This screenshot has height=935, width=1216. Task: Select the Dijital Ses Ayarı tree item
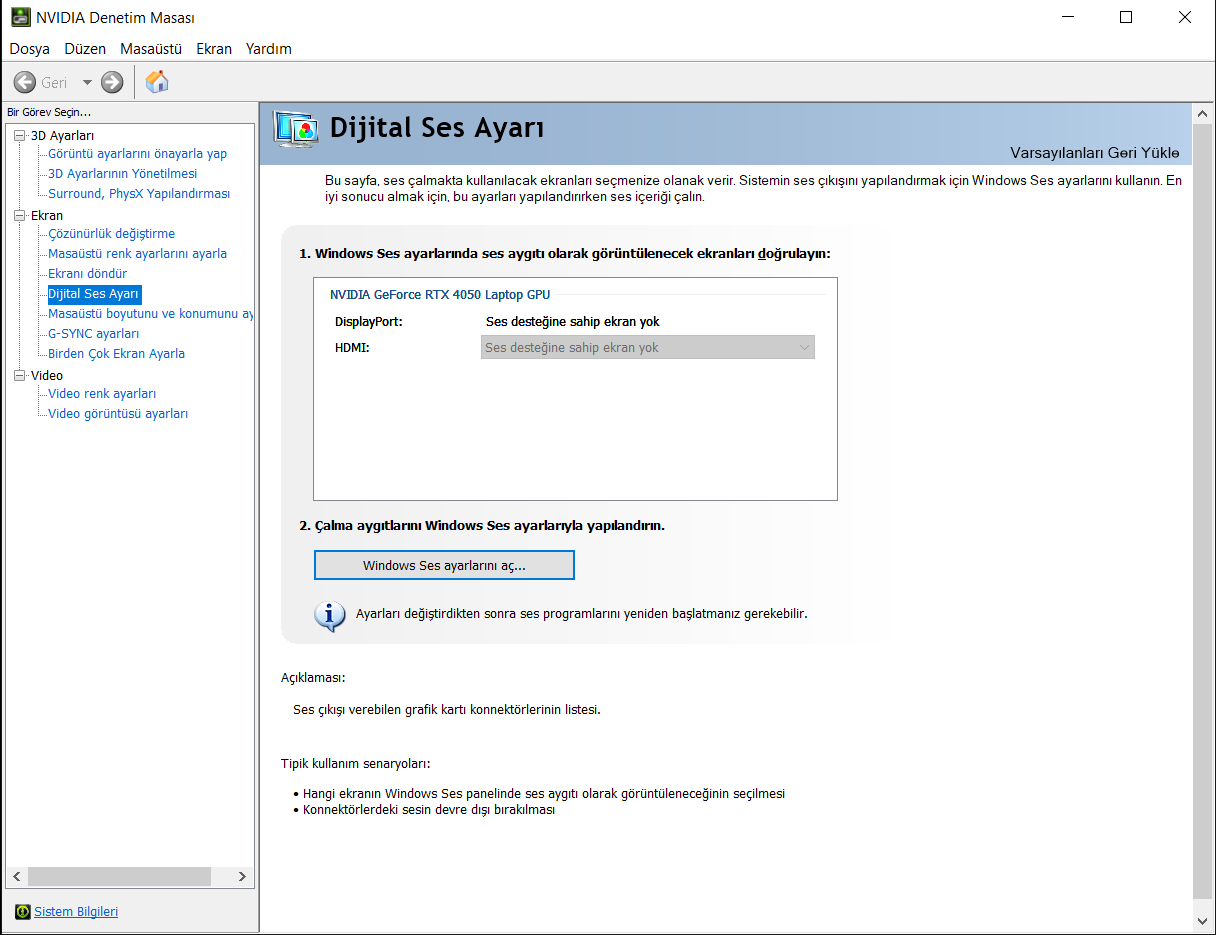(94, 294)
